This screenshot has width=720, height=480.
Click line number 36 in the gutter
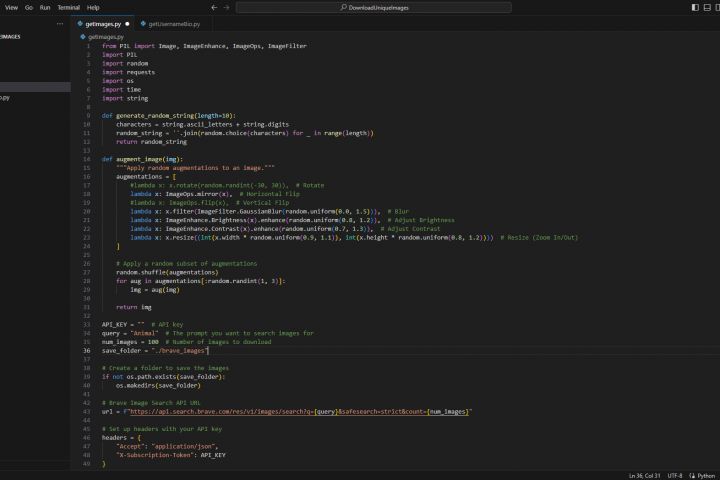coord(87,350)
